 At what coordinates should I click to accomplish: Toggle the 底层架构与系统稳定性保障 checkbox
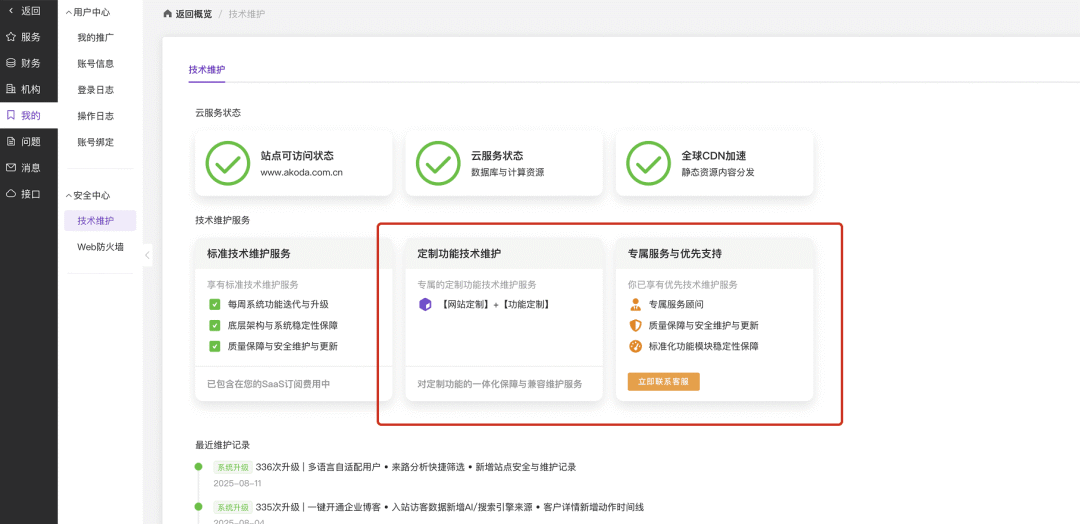(214, 325)
